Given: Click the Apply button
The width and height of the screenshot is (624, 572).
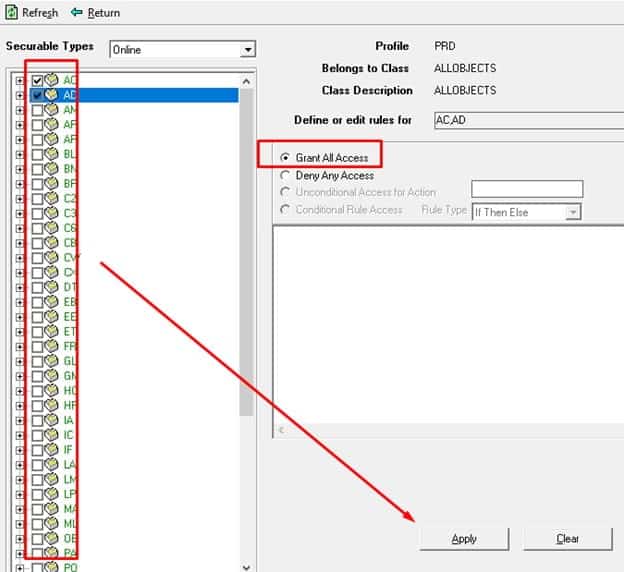Looking at the screenshot, I should (x=464, y=539).
